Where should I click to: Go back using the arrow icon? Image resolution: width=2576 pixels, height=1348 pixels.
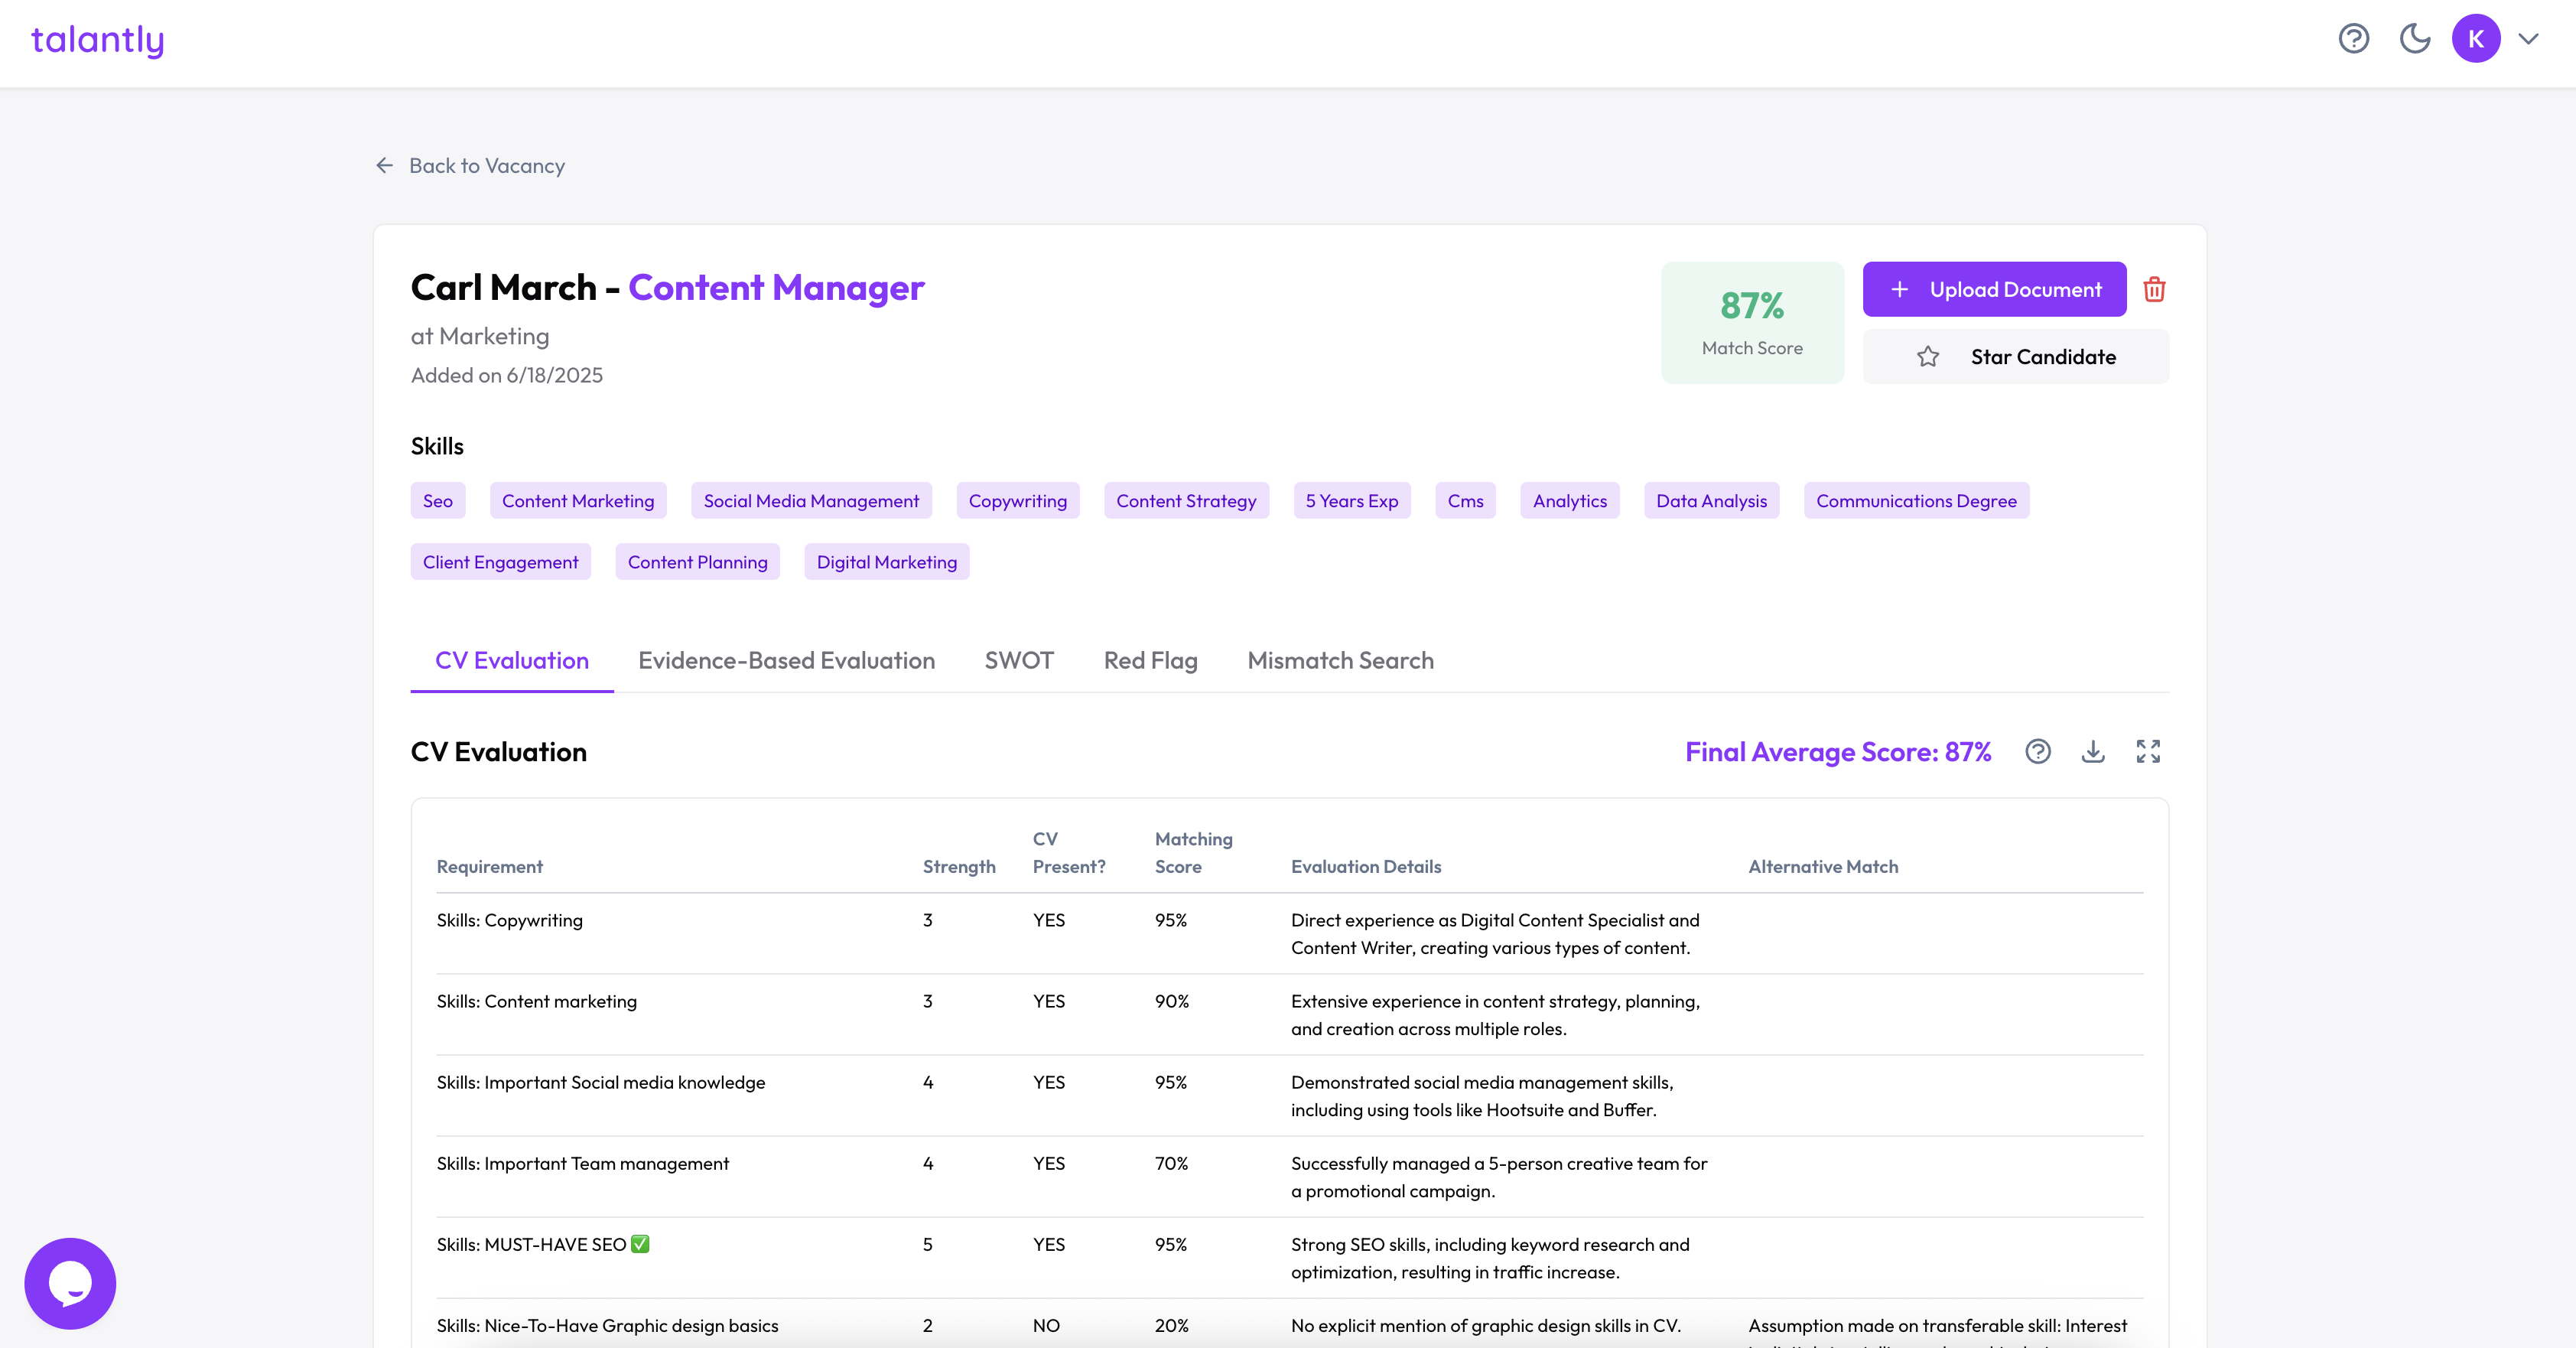pos(384,166)
